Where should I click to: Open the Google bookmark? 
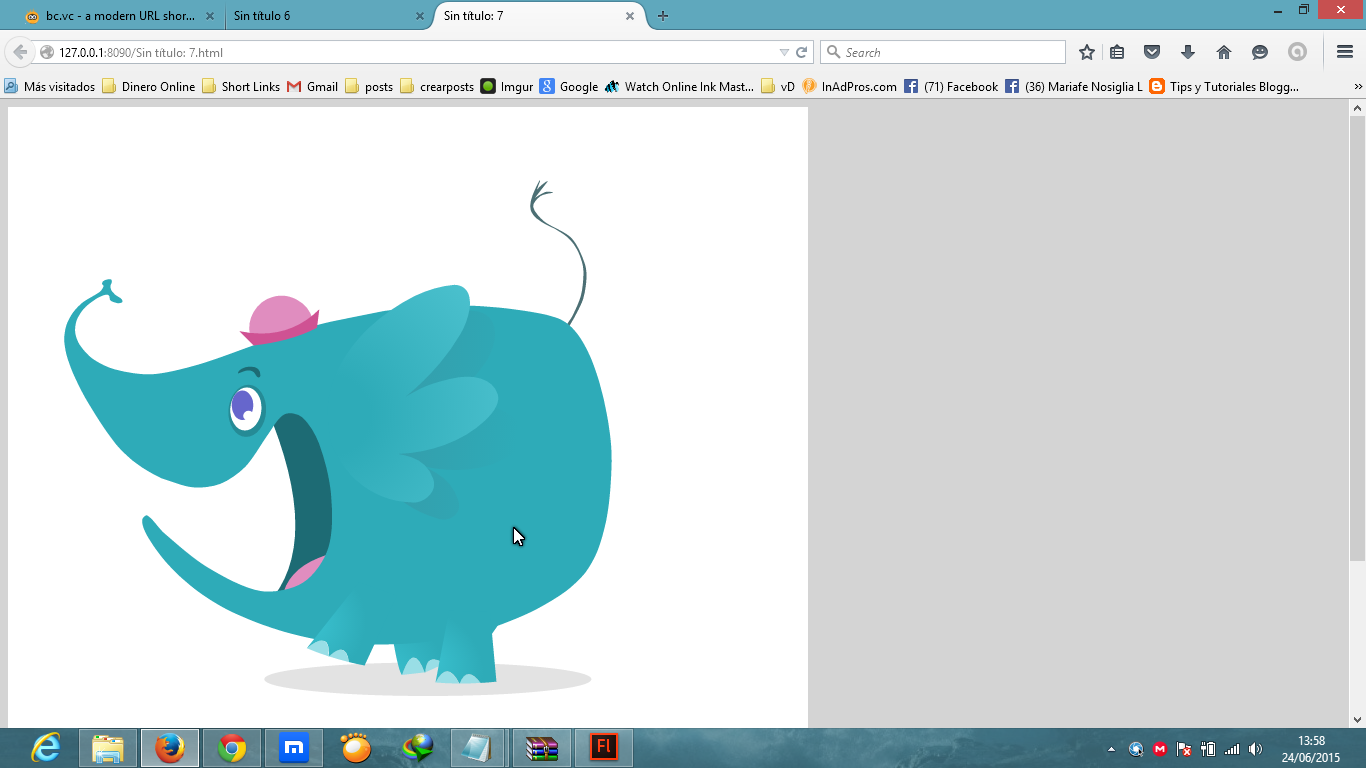[569, 87]
